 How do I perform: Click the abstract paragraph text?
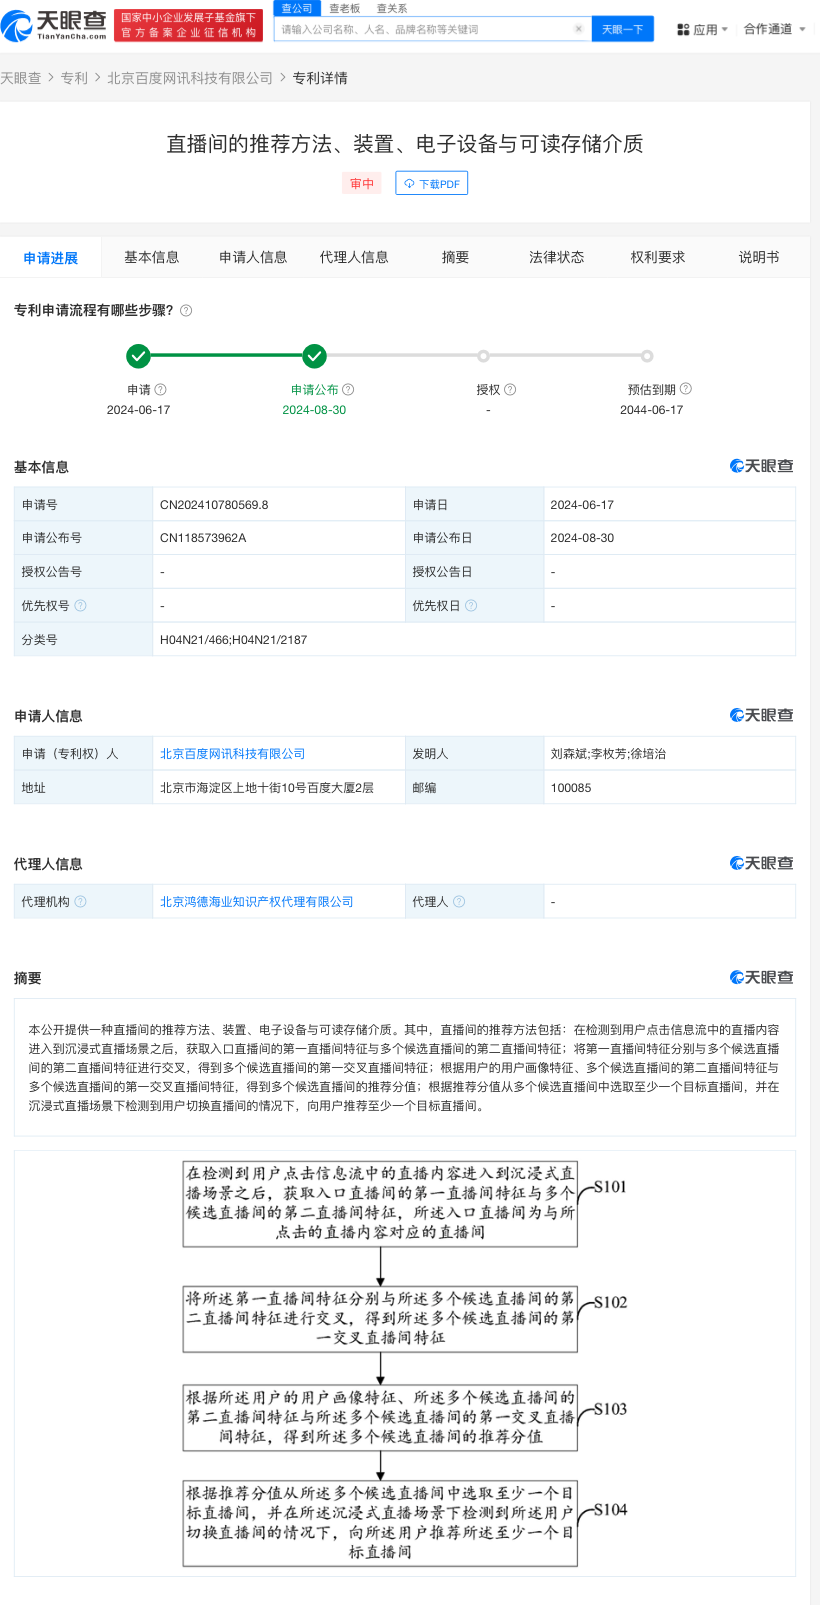pos(404,1068)
